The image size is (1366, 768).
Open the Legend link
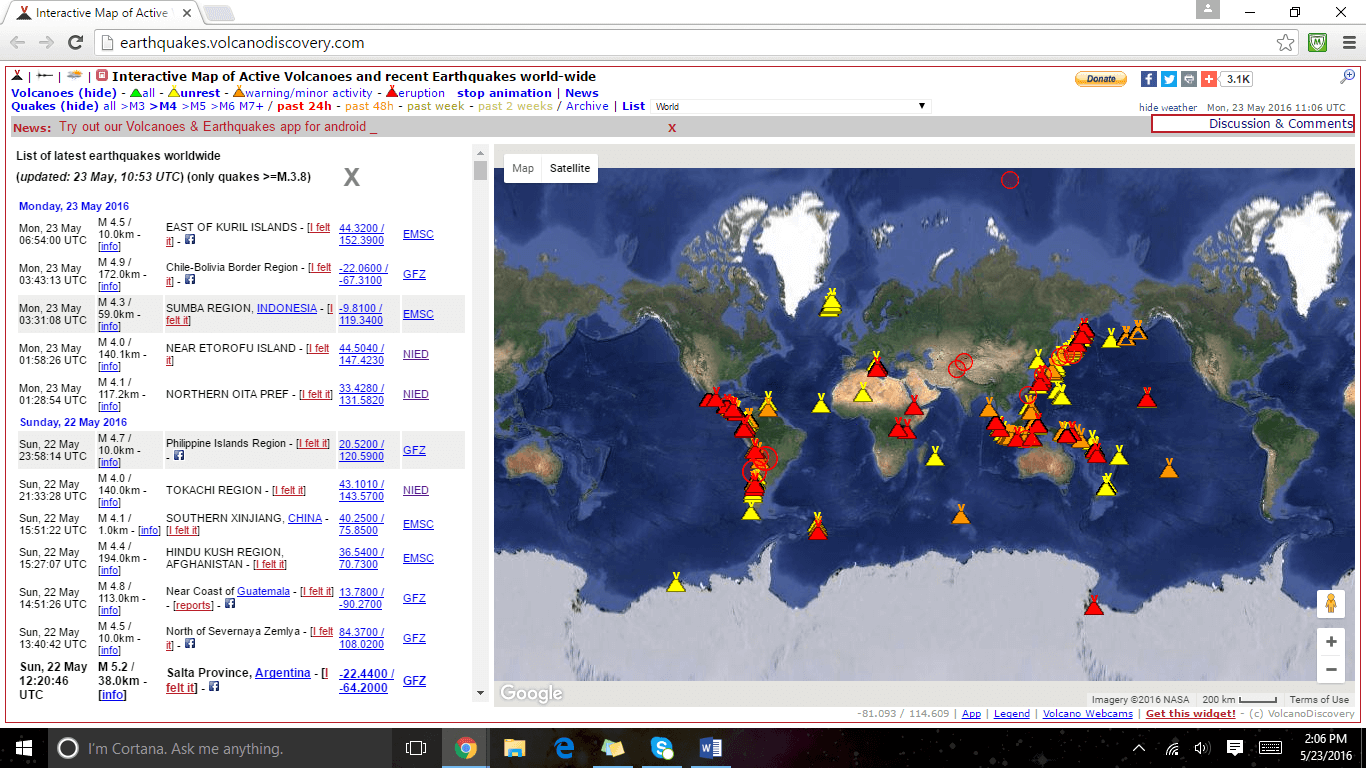click(1012, 714)
